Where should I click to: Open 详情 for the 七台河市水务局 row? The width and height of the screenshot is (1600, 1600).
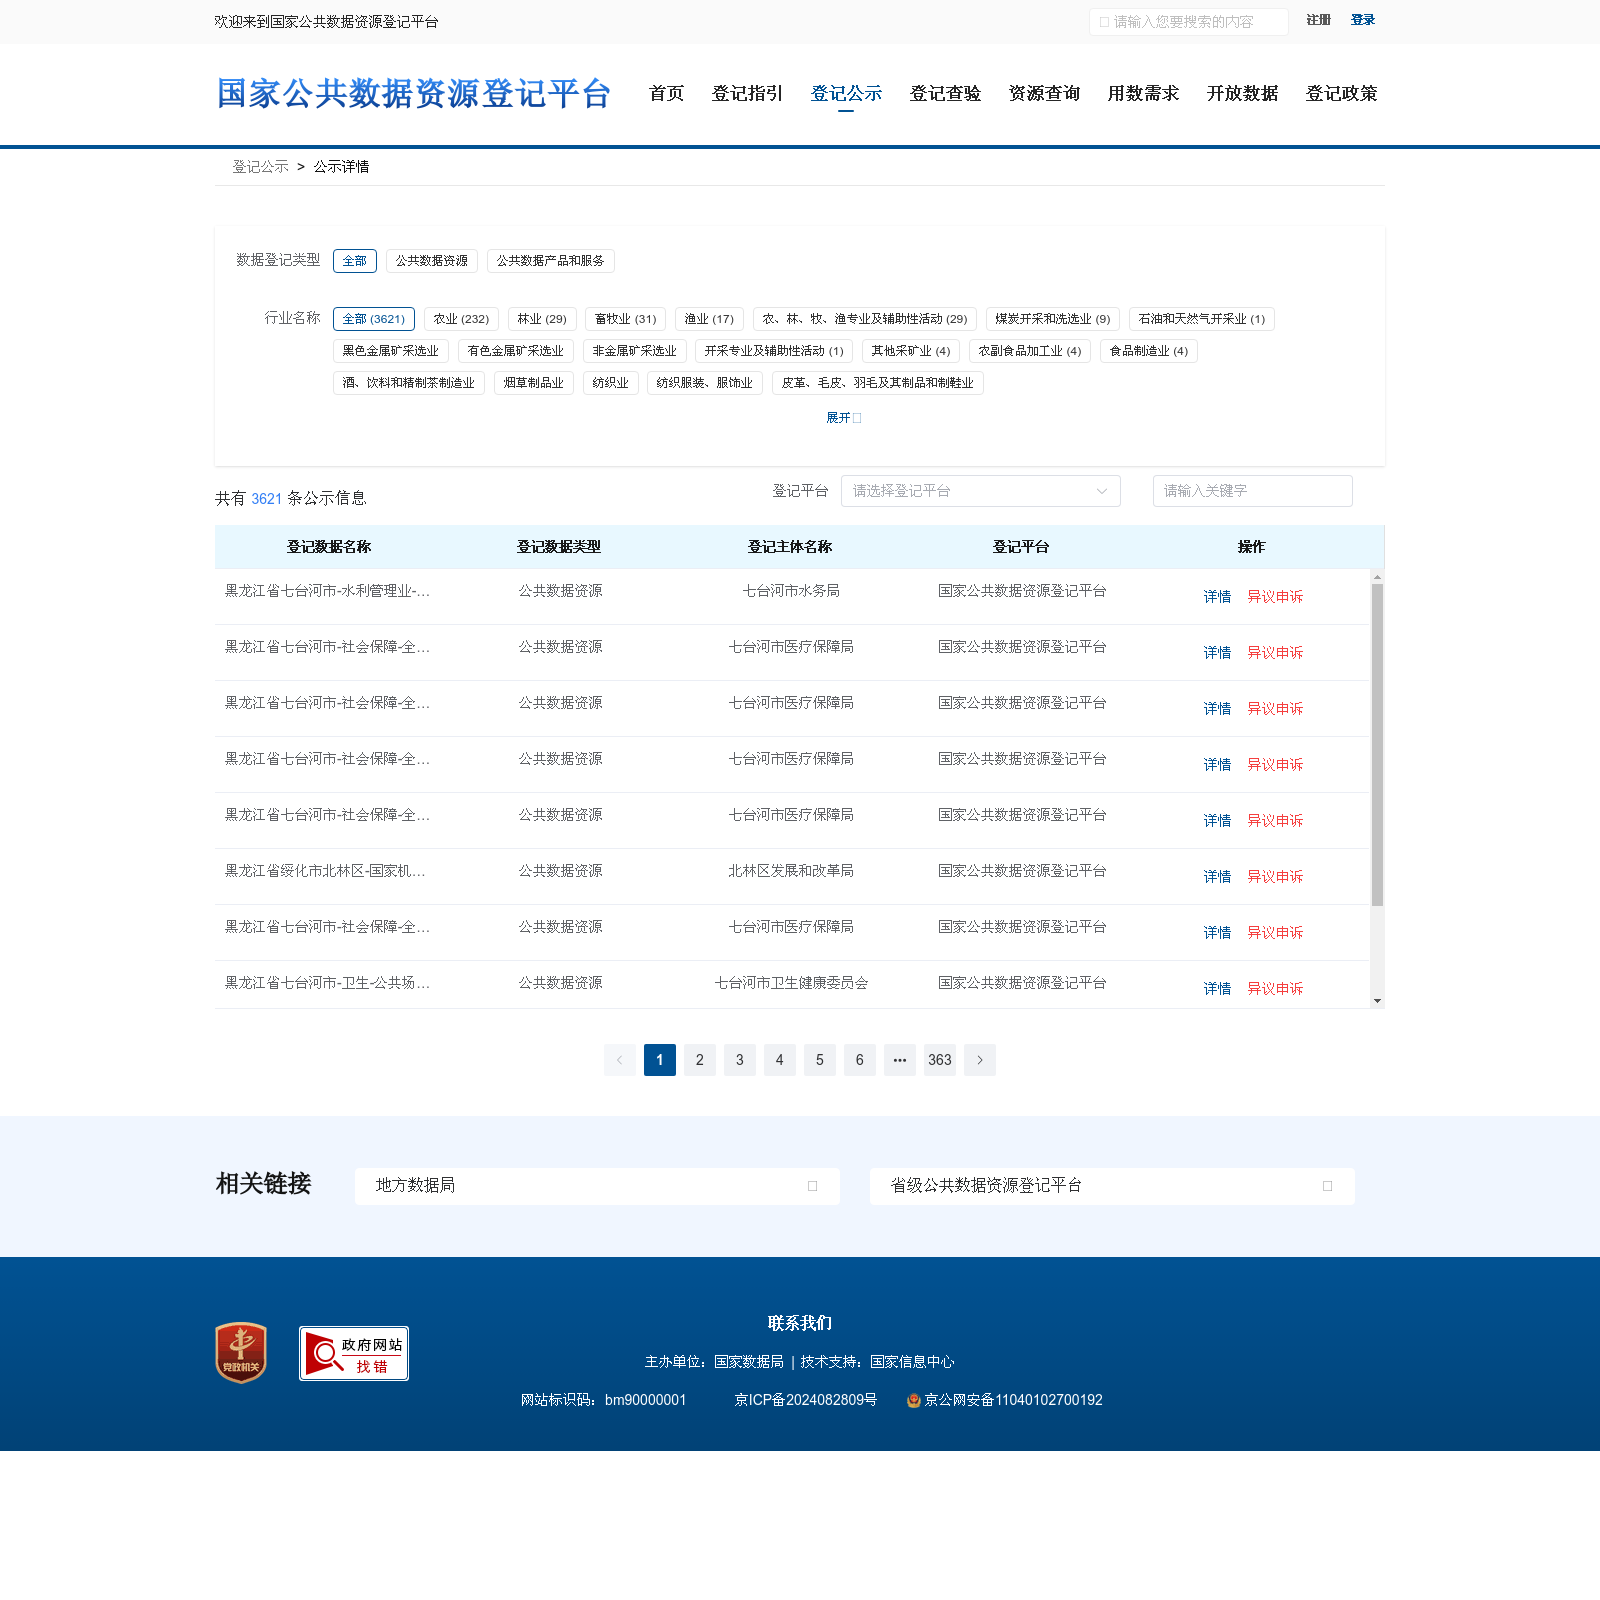point(1217,597)
